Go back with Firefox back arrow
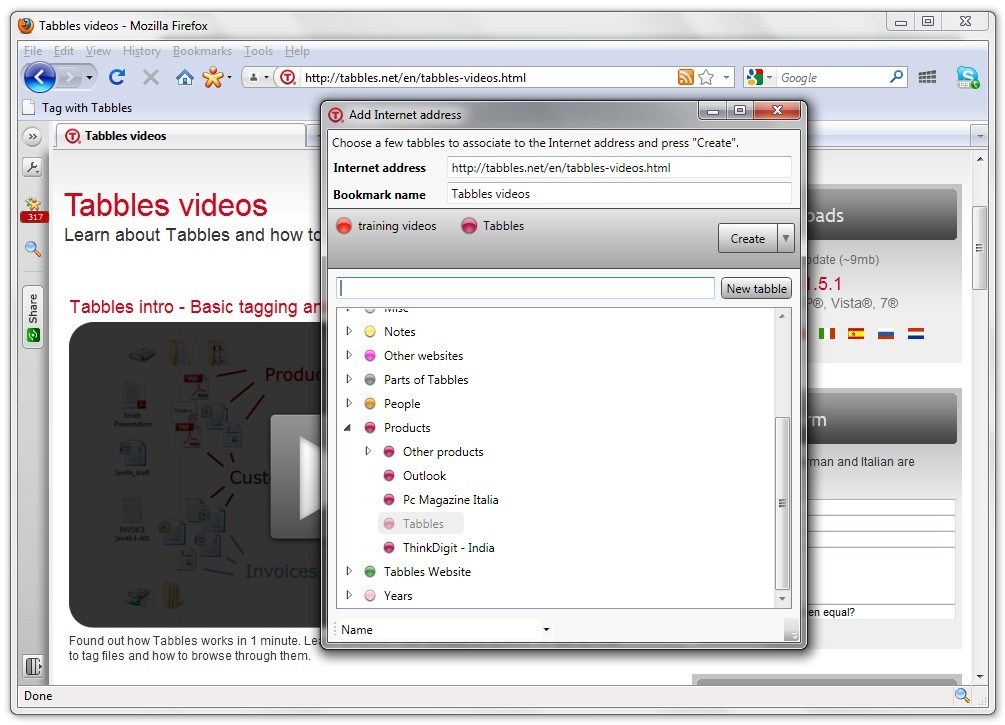Screen dimensions: 1005x725 click(39, 78)
